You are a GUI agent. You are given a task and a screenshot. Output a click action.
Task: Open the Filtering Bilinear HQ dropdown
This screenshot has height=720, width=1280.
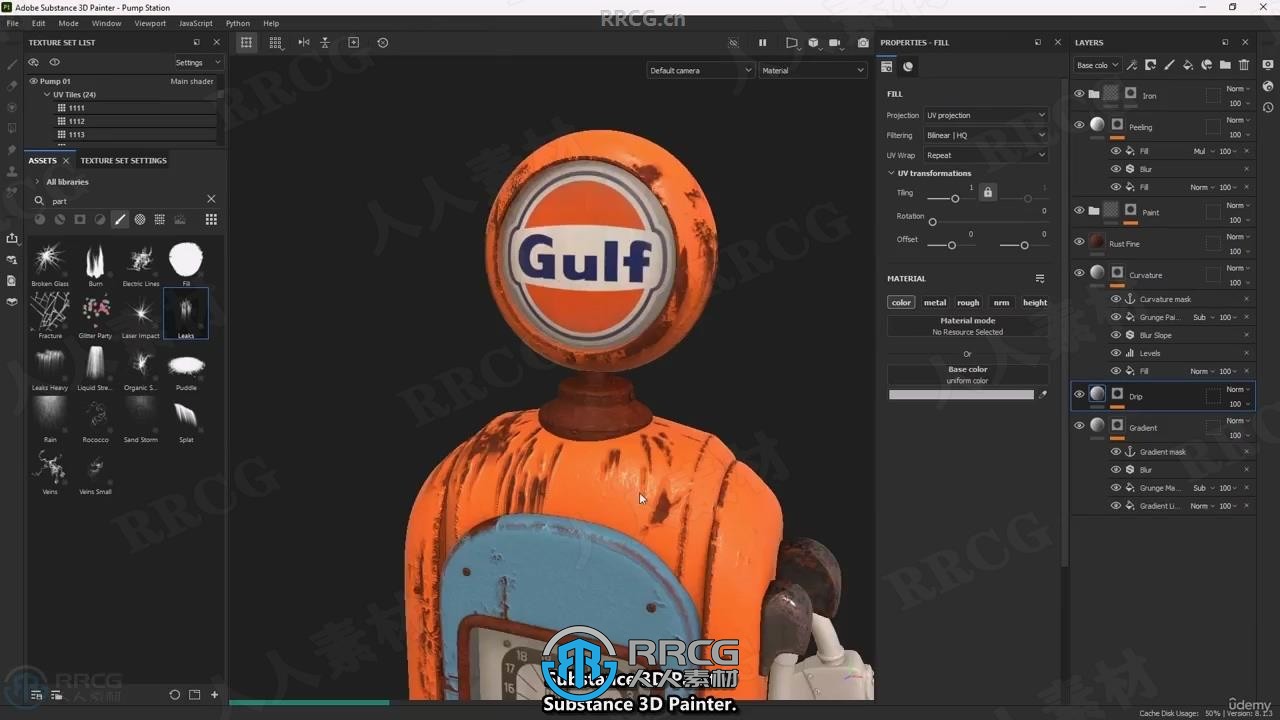point(985,135)
